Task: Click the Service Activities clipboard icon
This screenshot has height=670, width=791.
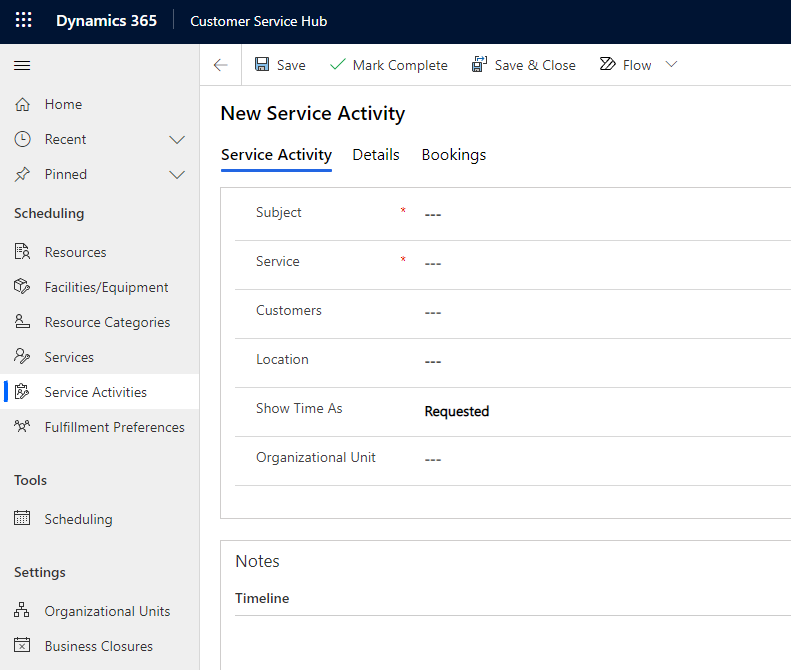Action: click(22, 392)
